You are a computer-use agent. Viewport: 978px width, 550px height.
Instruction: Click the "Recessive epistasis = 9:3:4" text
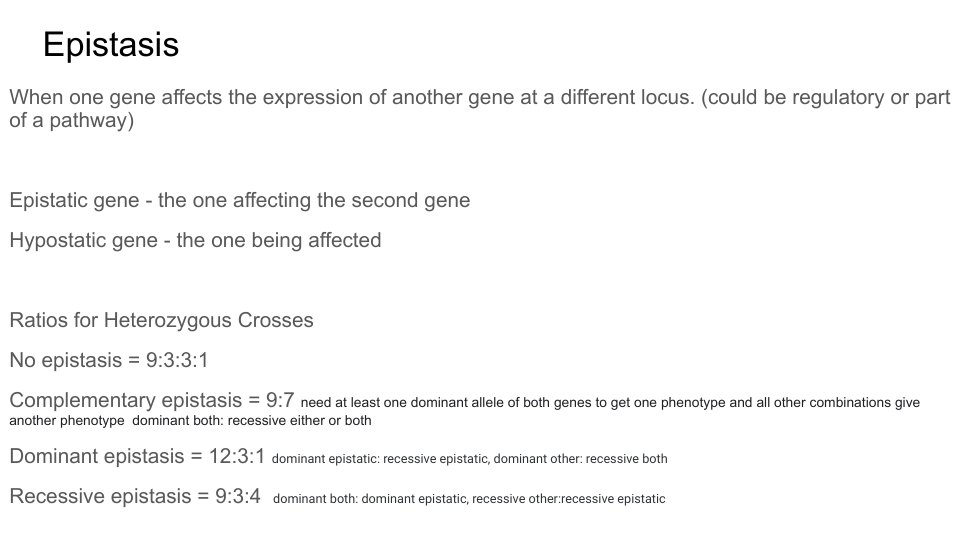click(x=135, y=497)
